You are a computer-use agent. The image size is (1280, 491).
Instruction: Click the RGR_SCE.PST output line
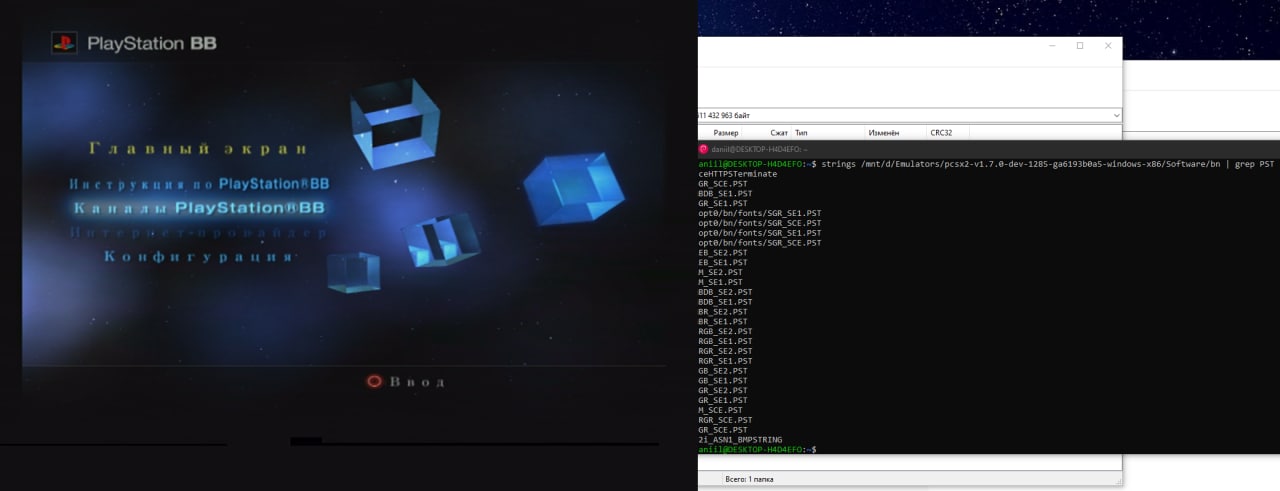pos(725,420)
